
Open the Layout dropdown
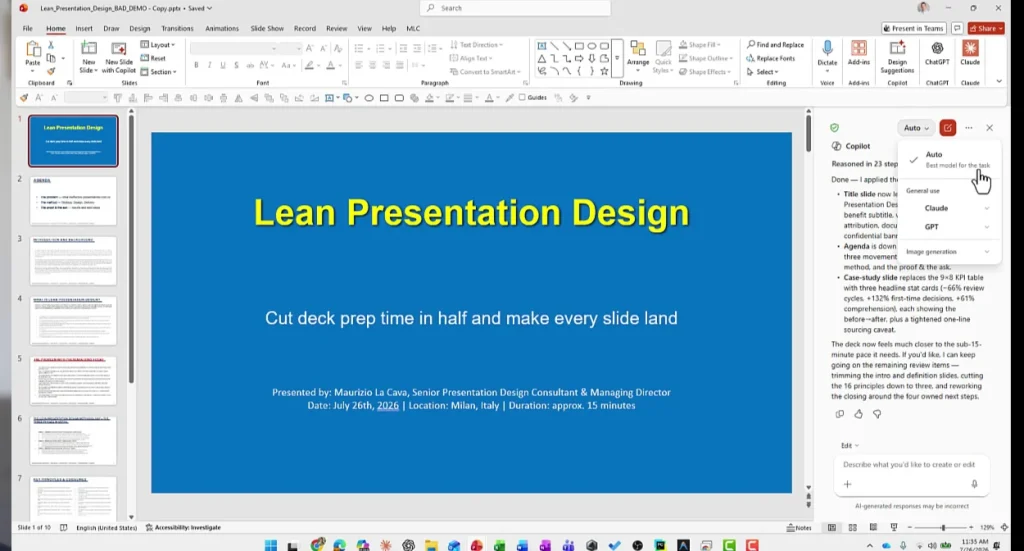[158, 45]
